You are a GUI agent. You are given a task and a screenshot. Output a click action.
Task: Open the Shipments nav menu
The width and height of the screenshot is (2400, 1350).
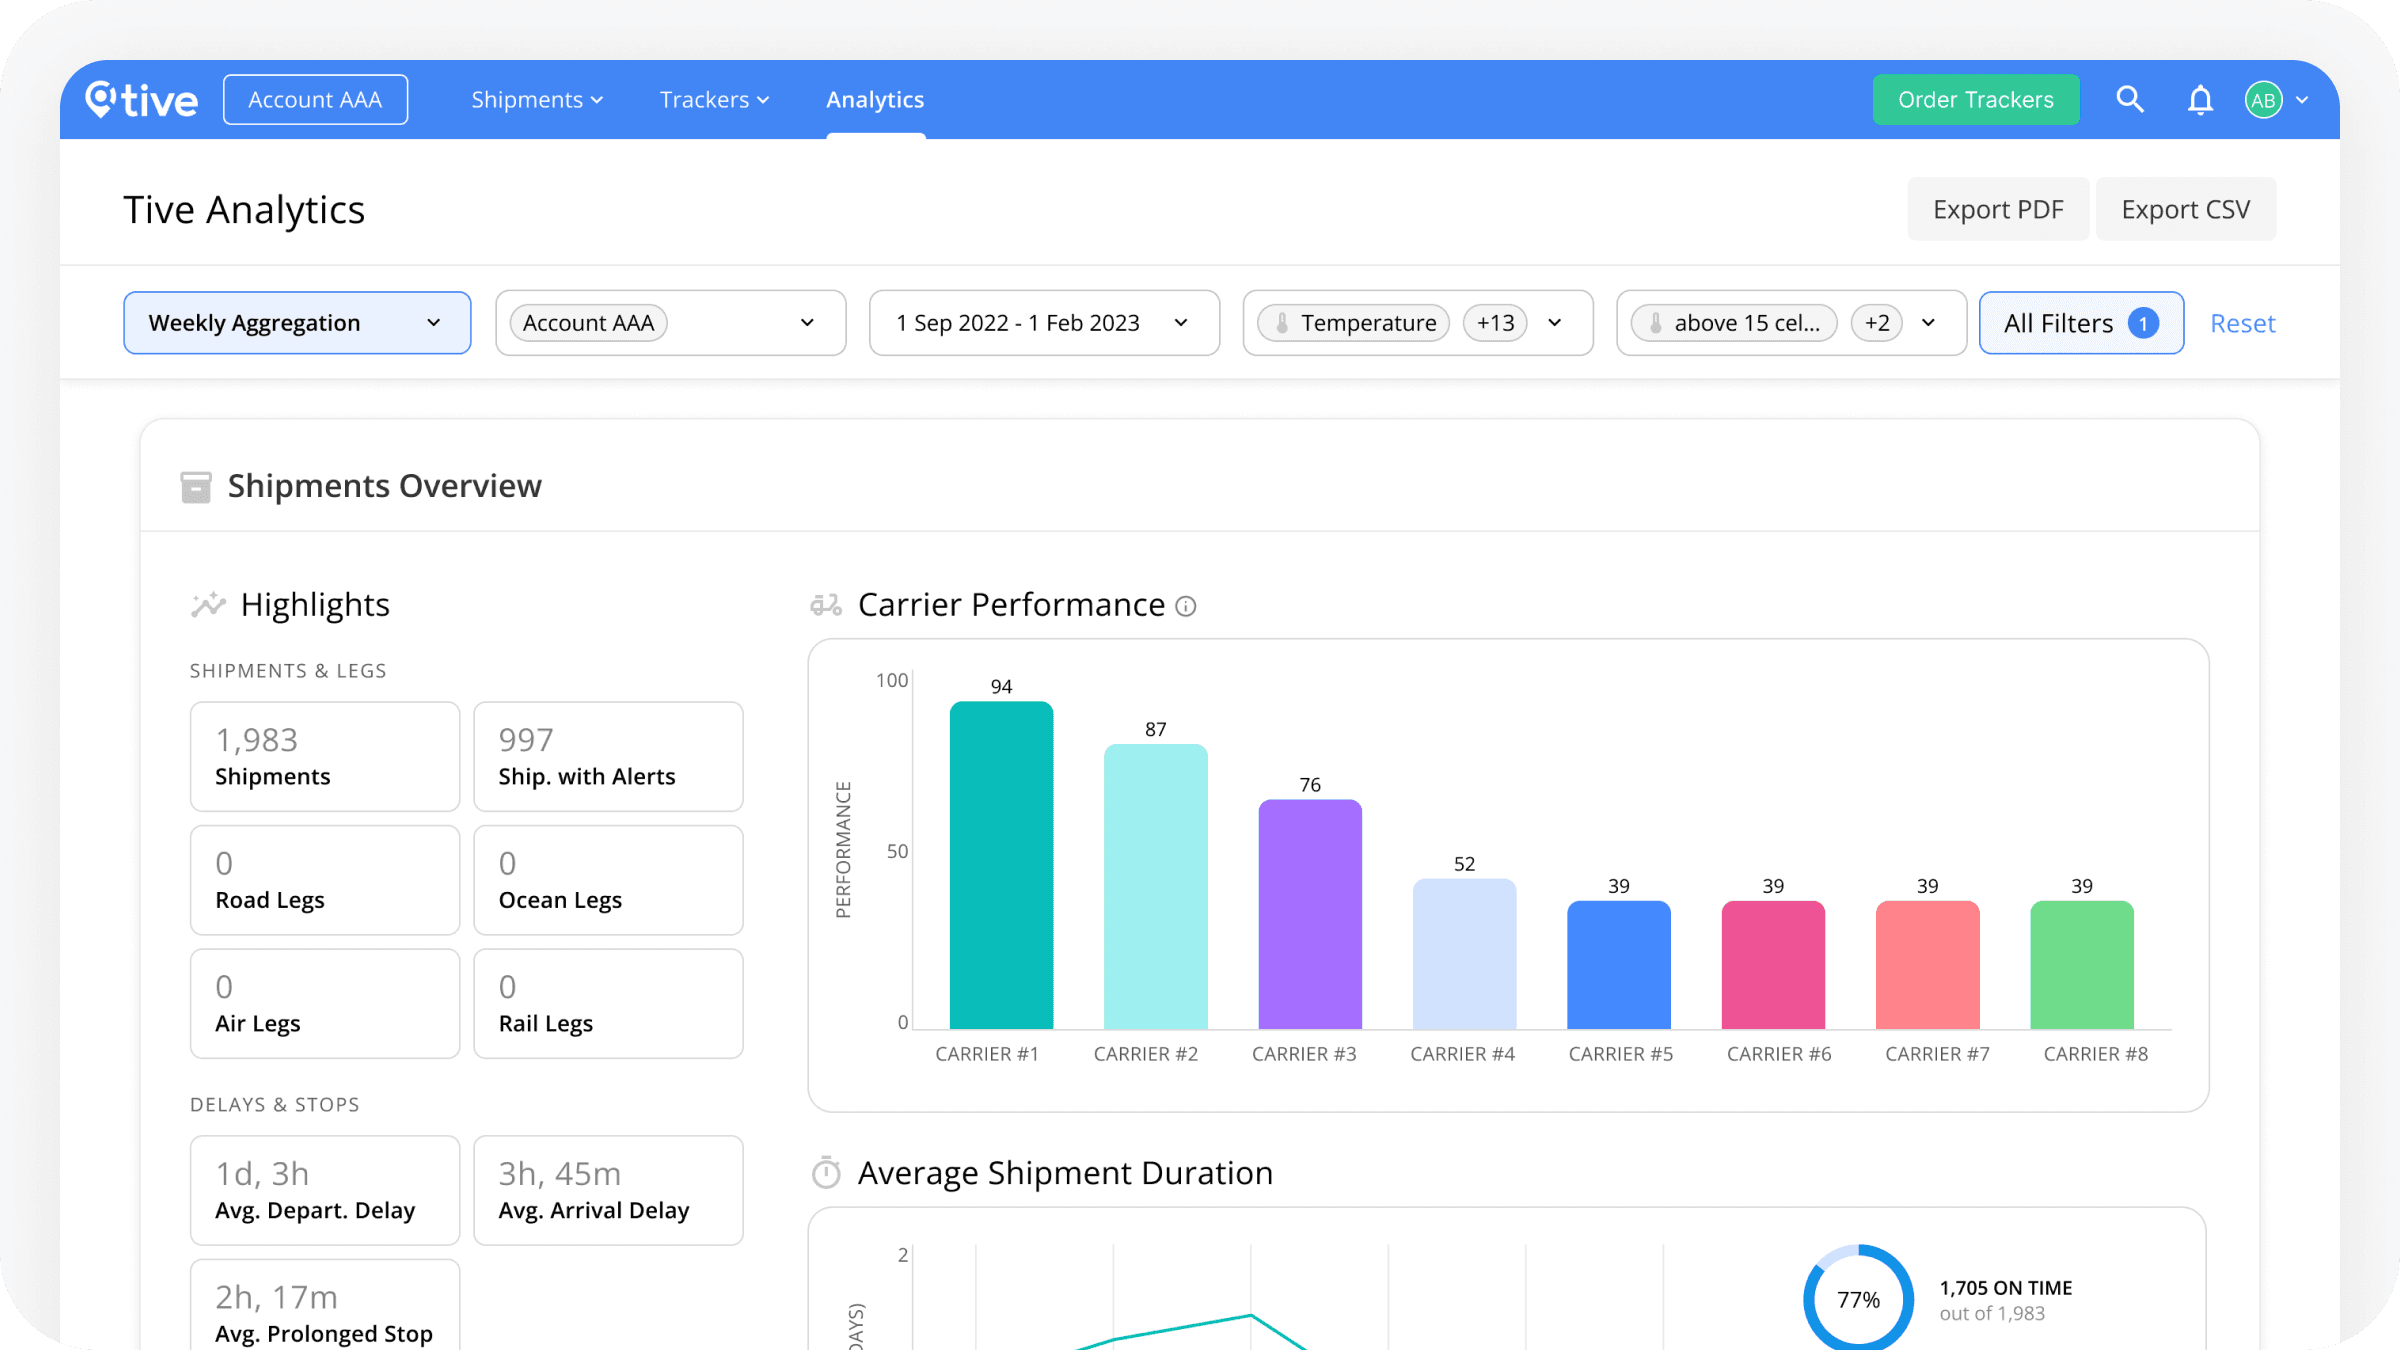coord(537,100)
